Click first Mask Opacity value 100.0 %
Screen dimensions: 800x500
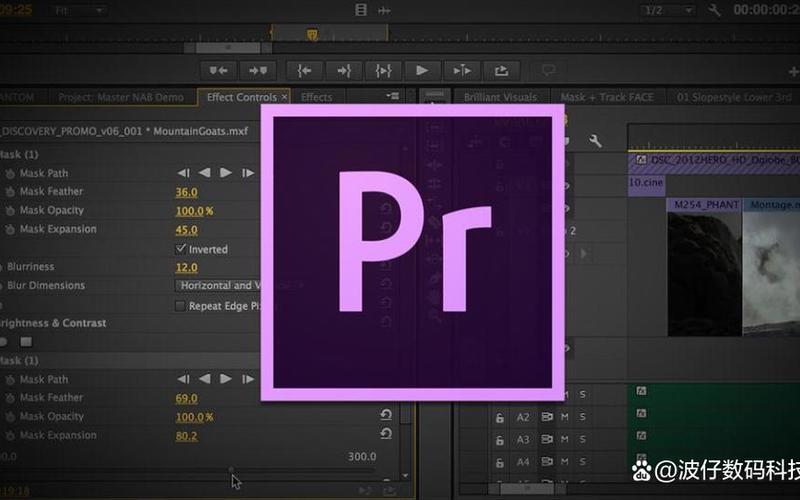pyautogui.click(x=194, y=211)
